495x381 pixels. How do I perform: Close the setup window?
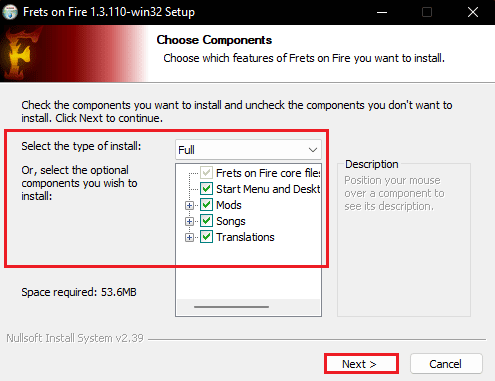[473, 12]
